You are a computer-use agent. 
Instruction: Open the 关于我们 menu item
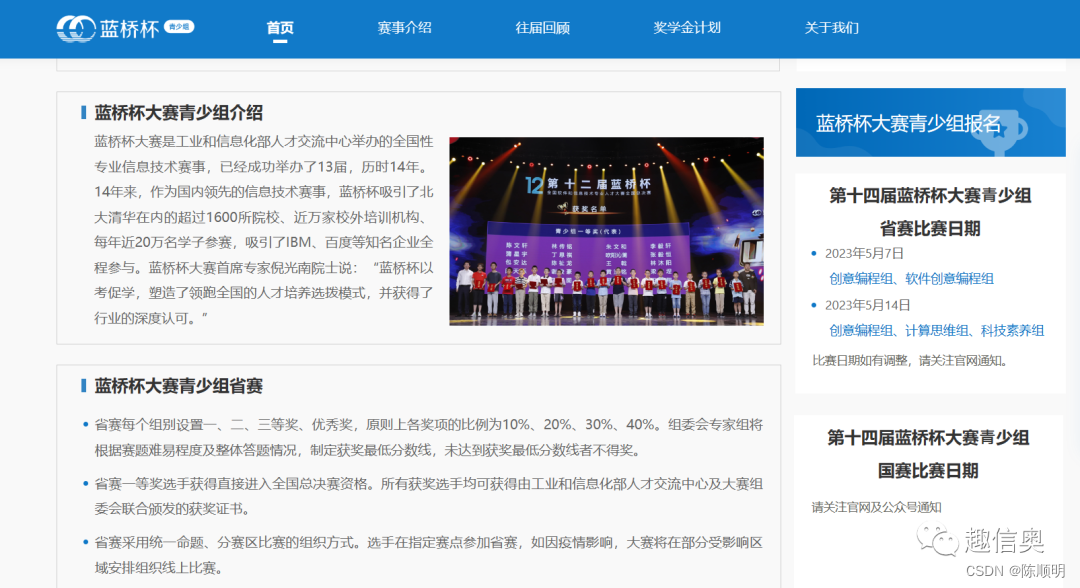[831, 28]
